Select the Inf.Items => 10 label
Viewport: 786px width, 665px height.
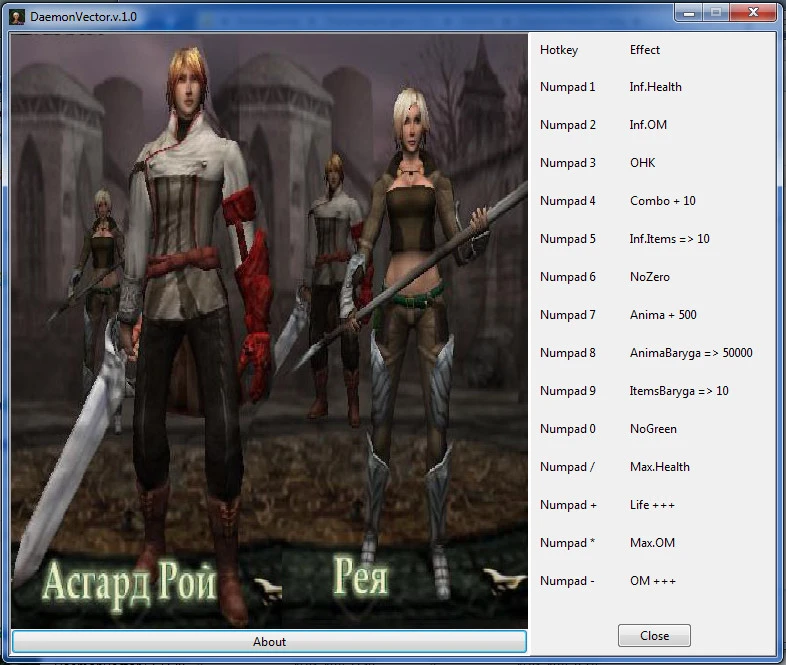click(669, 239)
